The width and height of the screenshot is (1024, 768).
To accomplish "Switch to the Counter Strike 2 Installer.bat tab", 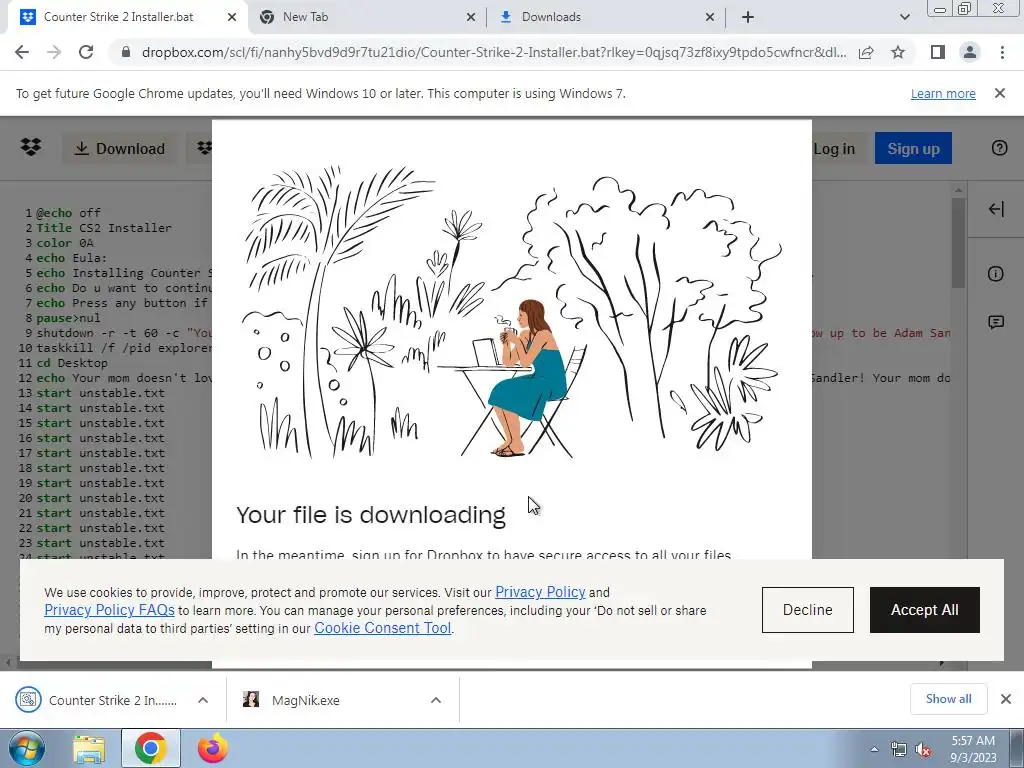I will (118, 17).
